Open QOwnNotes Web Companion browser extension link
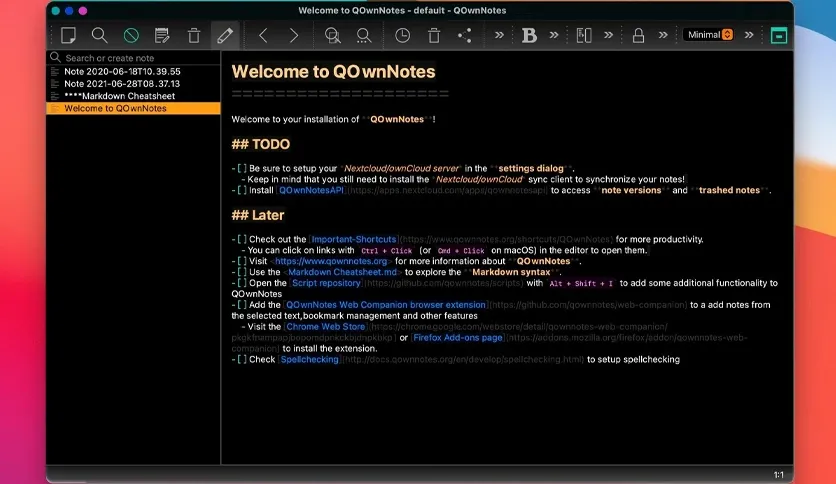Screen dimensions: 836x484 [385, 305]
